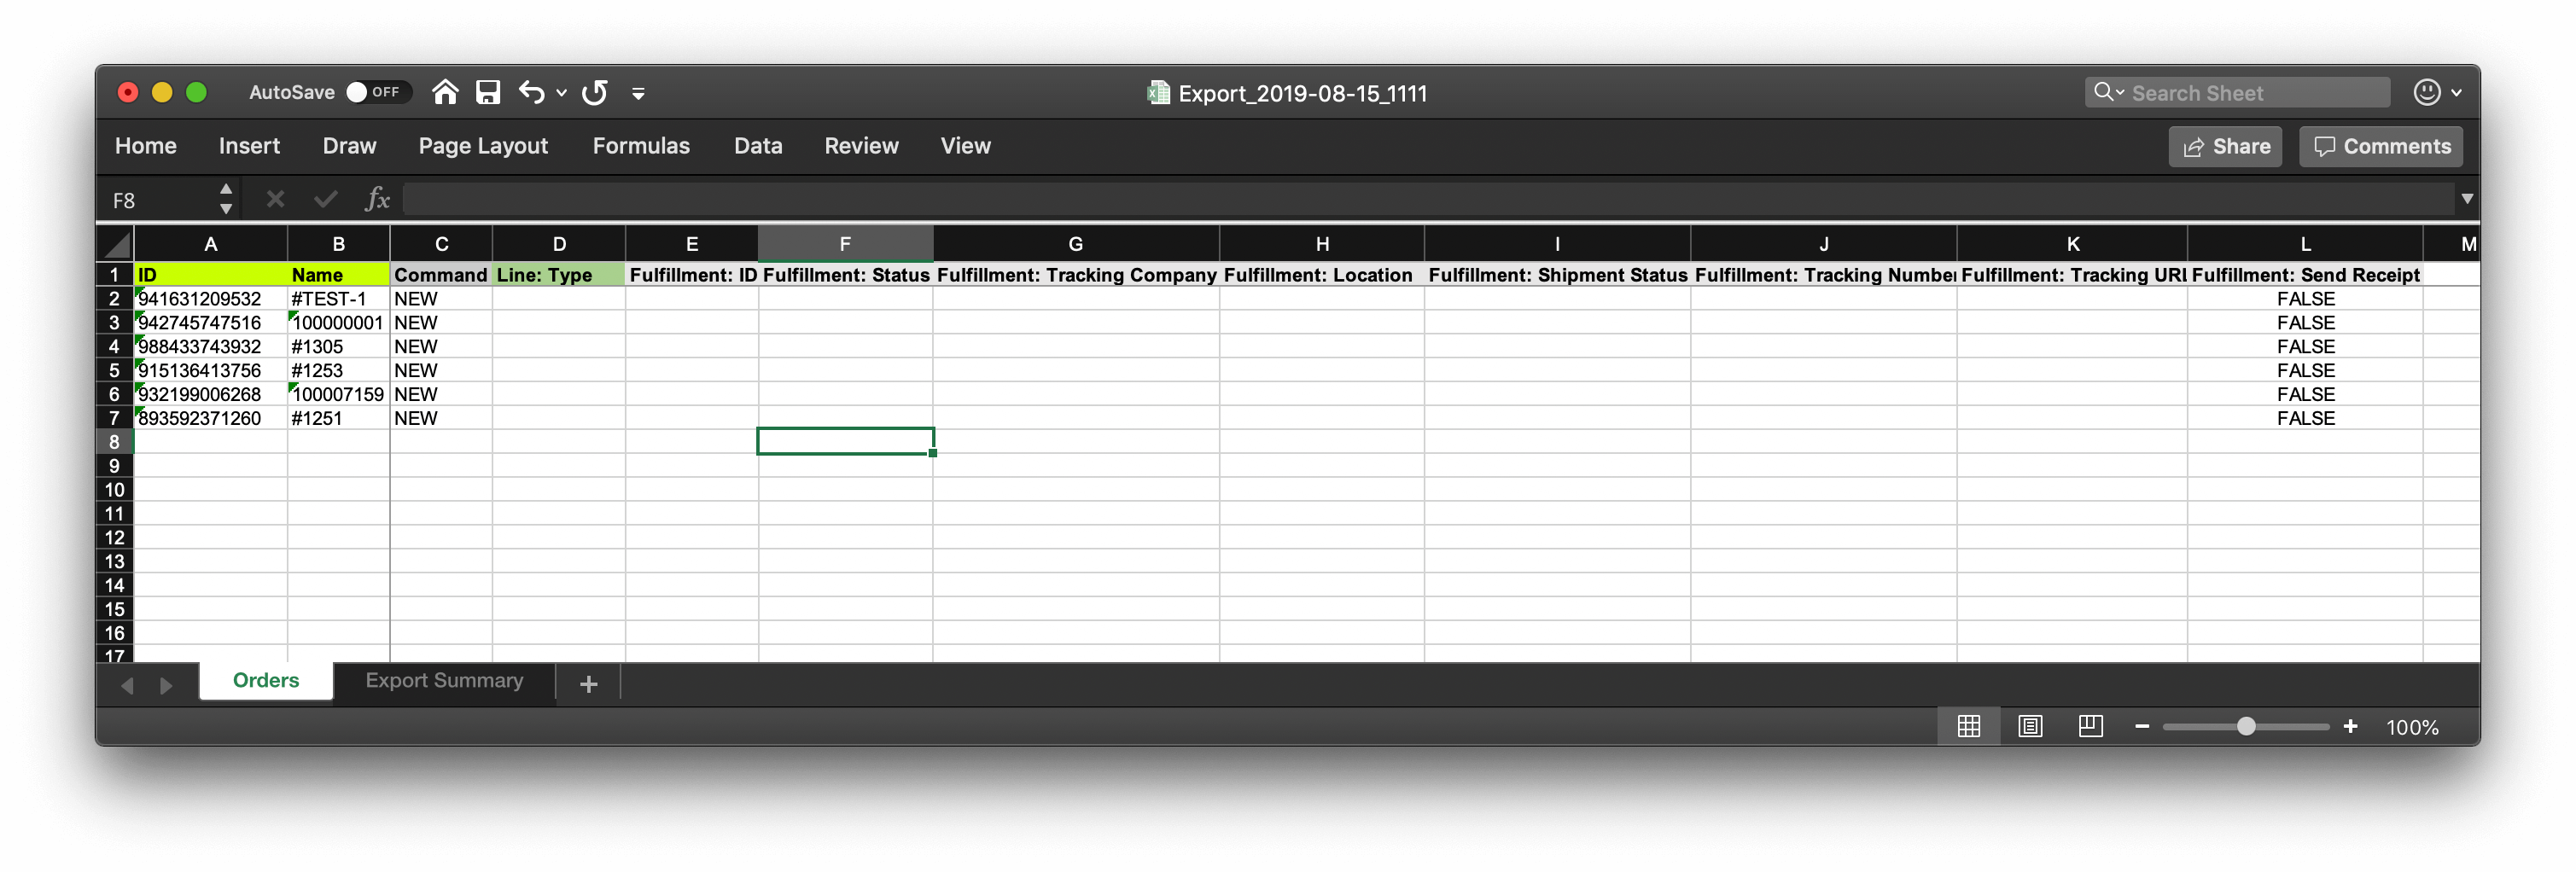Click the Share button

click(2225, 147)
